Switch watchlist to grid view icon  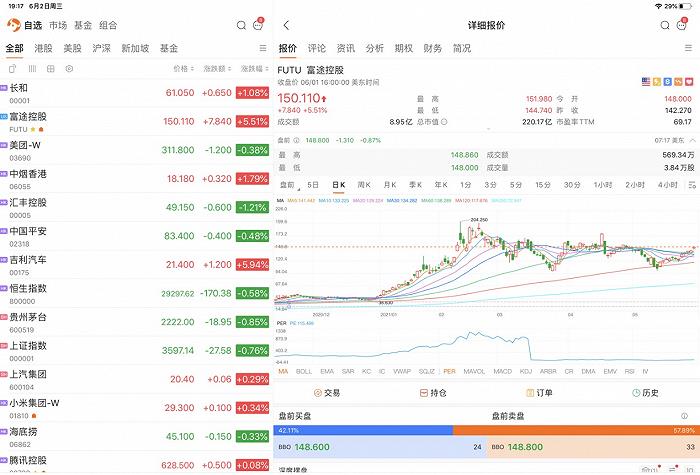(x=51, y=69)
